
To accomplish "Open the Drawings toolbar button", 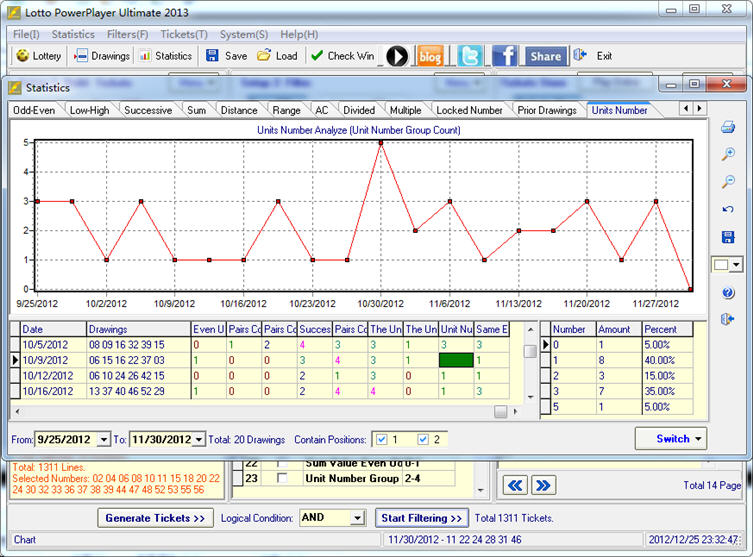I will click(102, 56).
